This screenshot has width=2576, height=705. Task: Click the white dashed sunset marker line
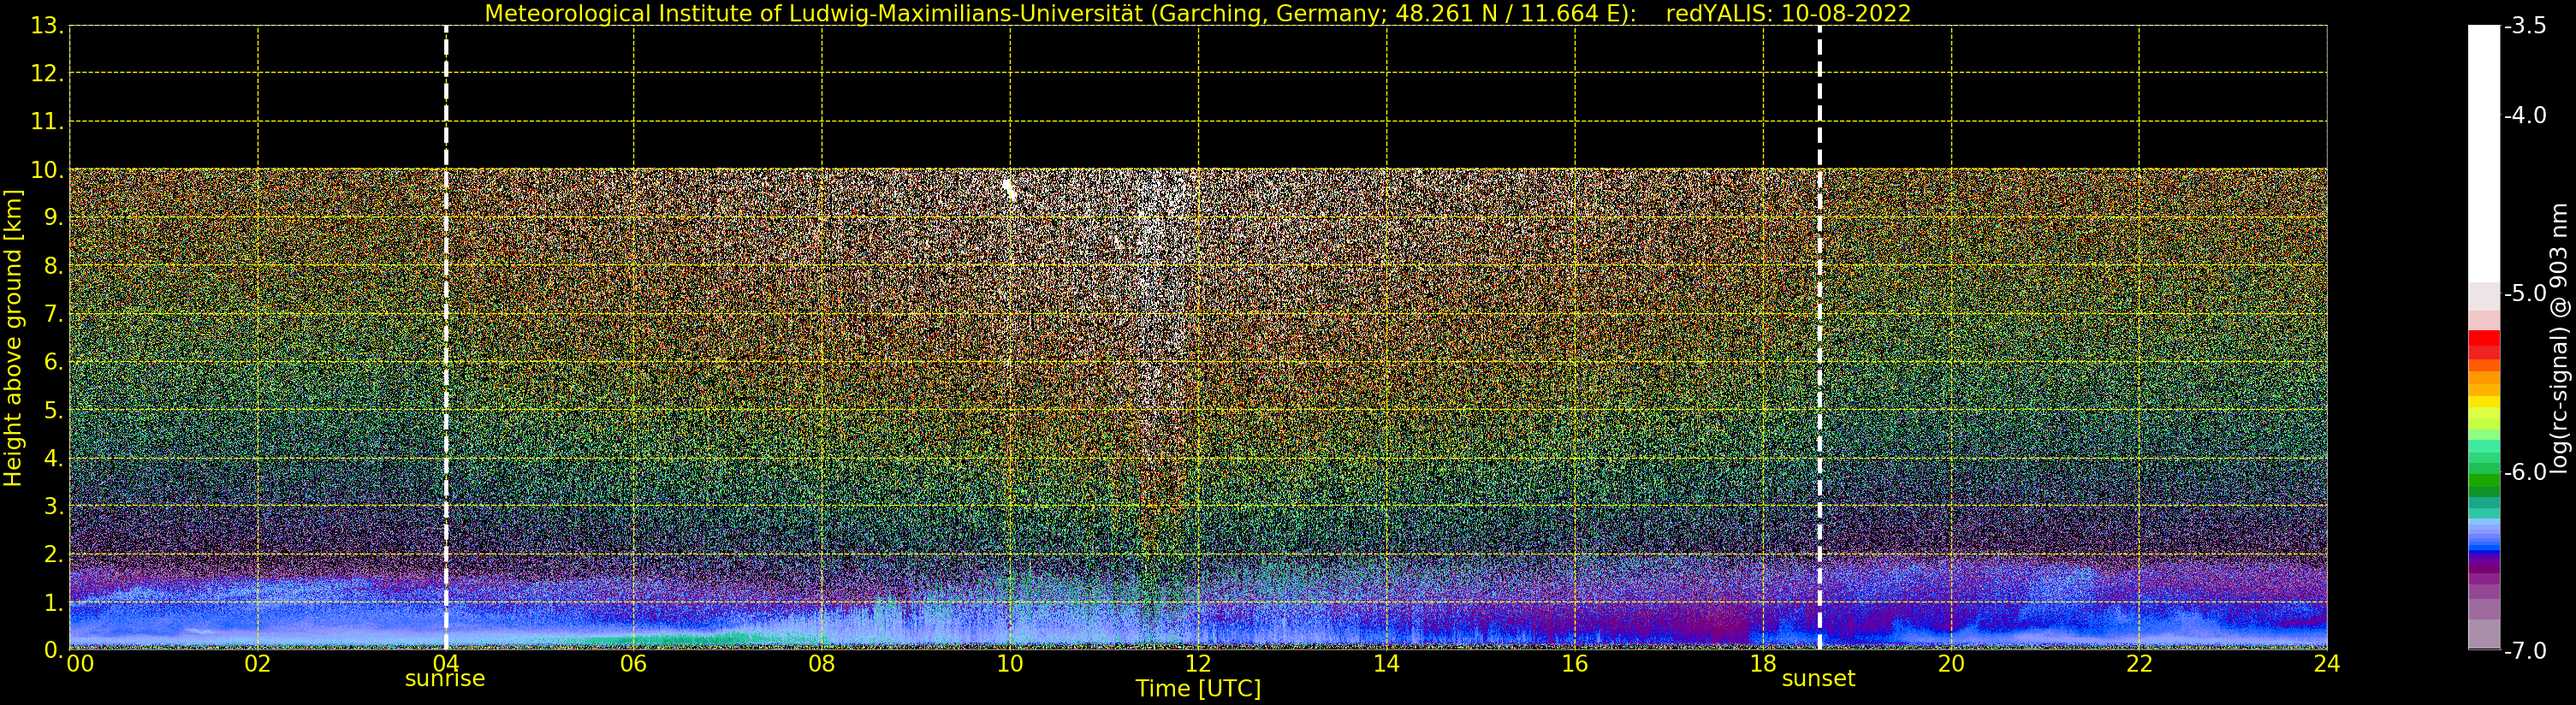(x=1819, y=338)
